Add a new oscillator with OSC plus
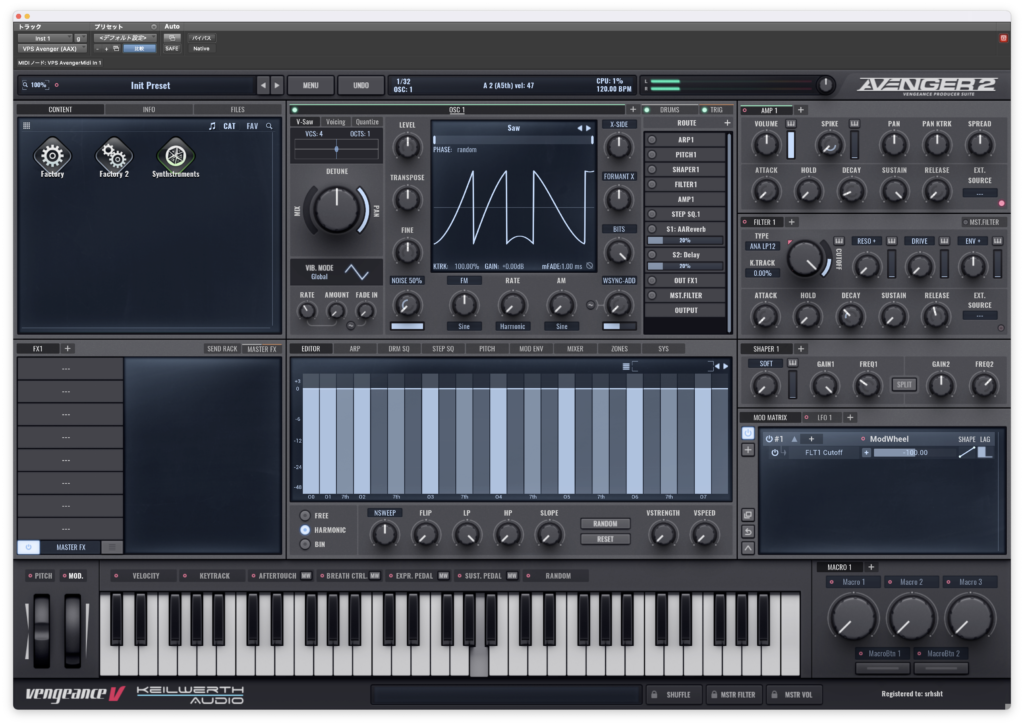Image resolution: width=1024 pixels, height=725 pixels. tap(632, 109)
